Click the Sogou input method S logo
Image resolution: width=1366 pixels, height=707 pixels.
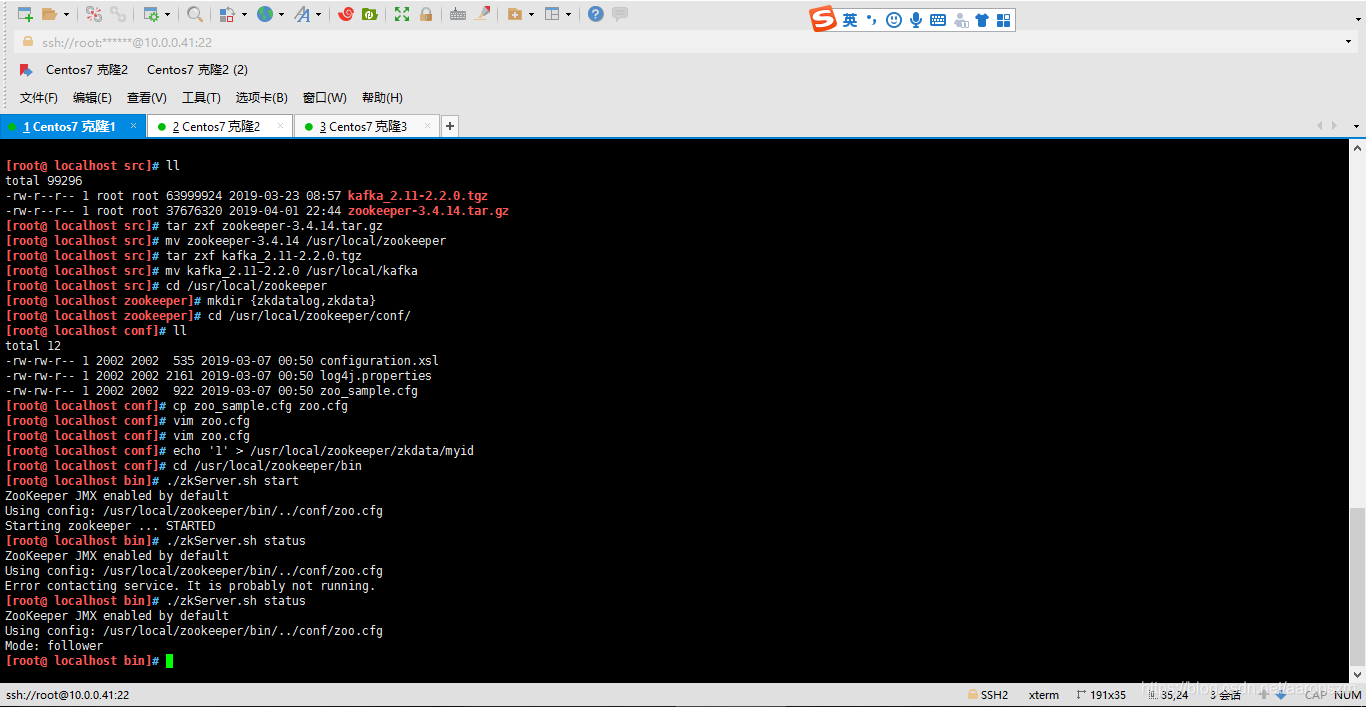823,19
